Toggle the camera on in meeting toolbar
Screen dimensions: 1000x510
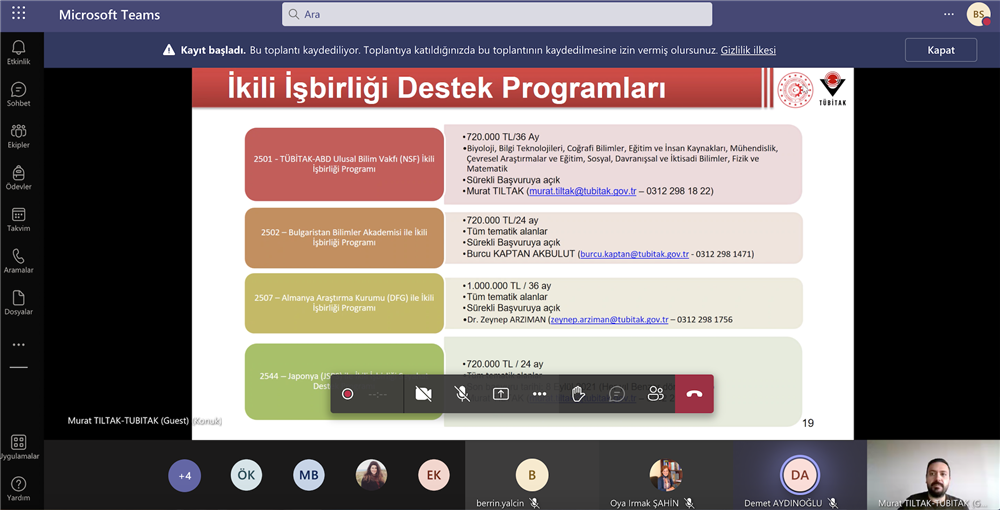[x=423, y=394]
